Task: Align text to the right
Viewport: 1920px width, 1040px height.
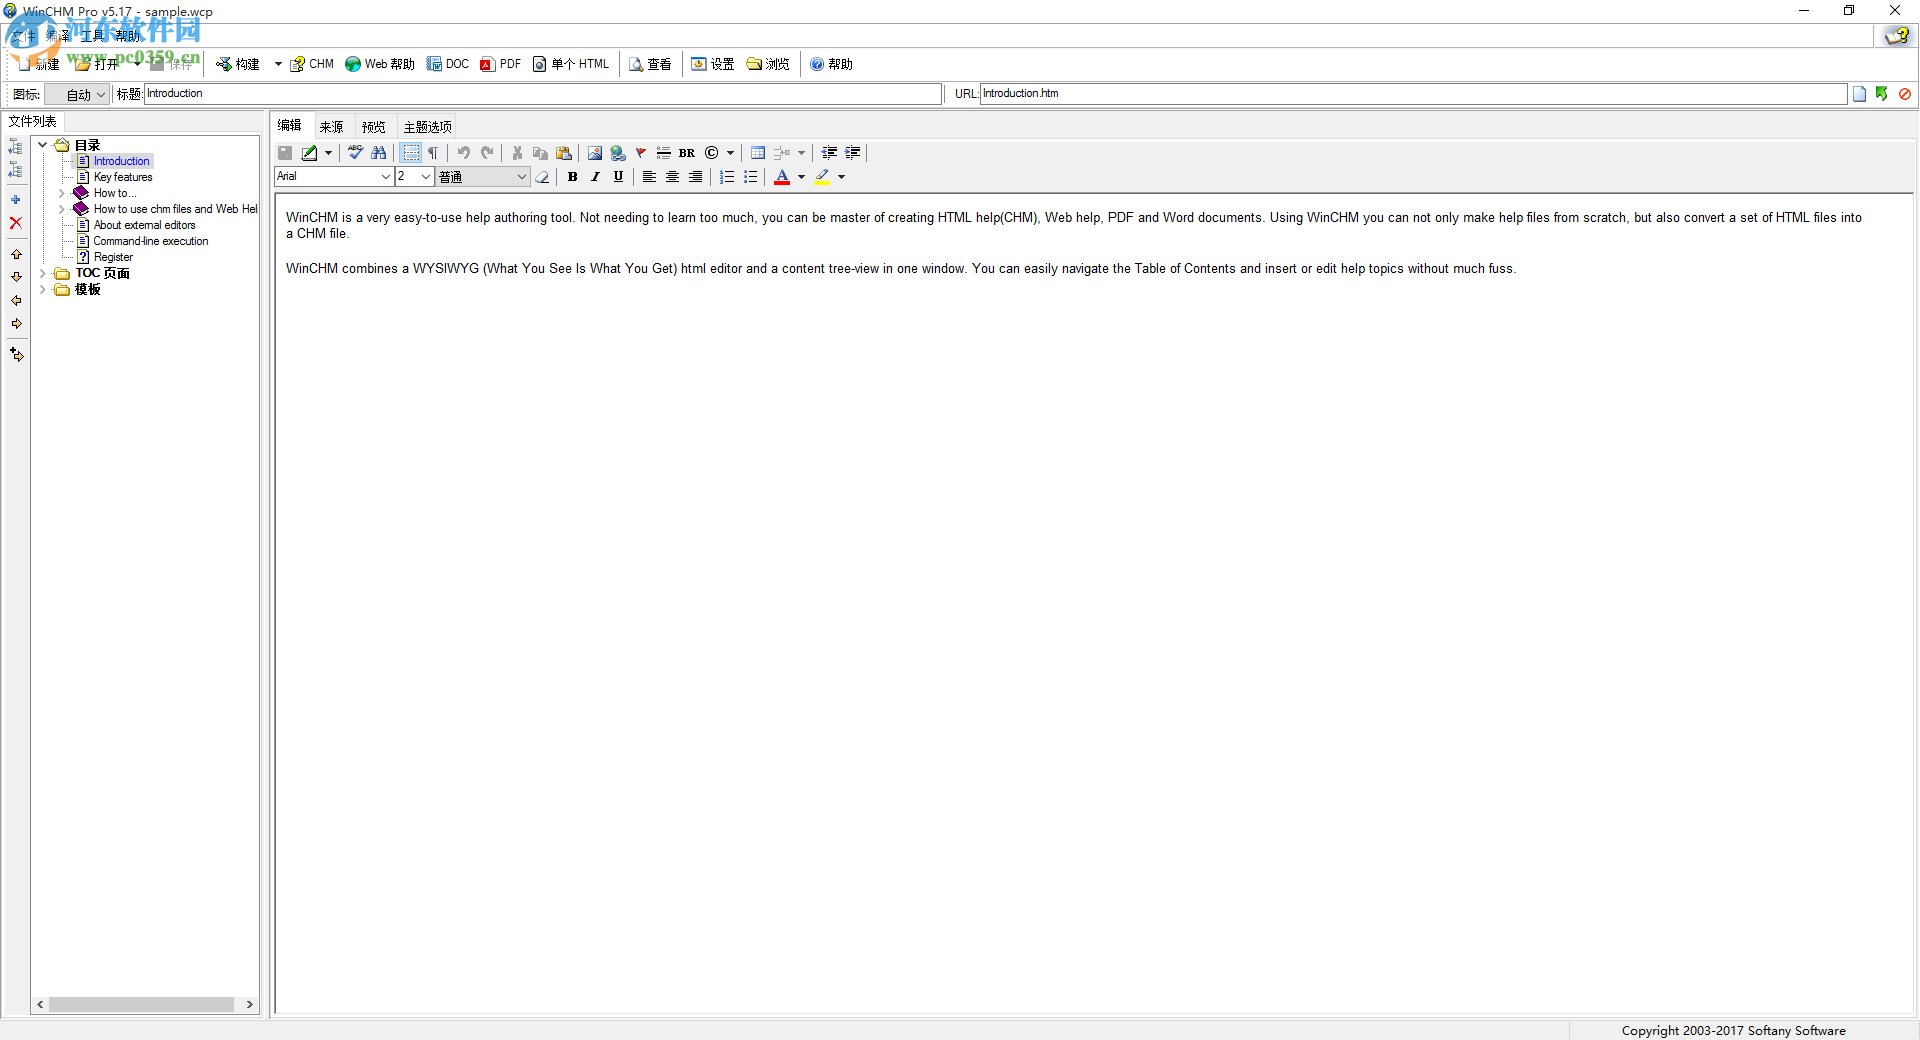Action: click(695, 177)
